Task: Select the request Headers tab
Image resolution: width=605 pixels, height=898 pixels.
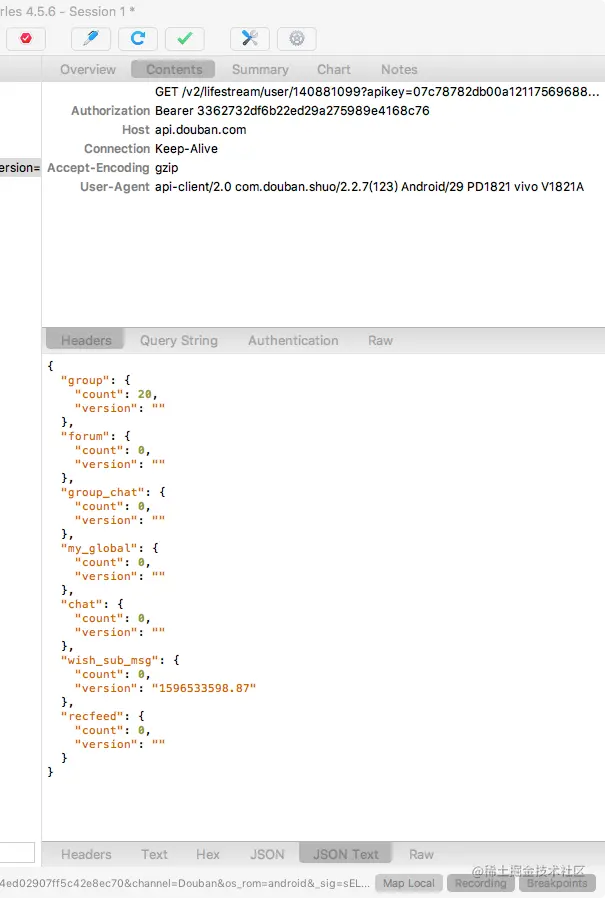Action: pyautogui.click(x=86, y=340)
